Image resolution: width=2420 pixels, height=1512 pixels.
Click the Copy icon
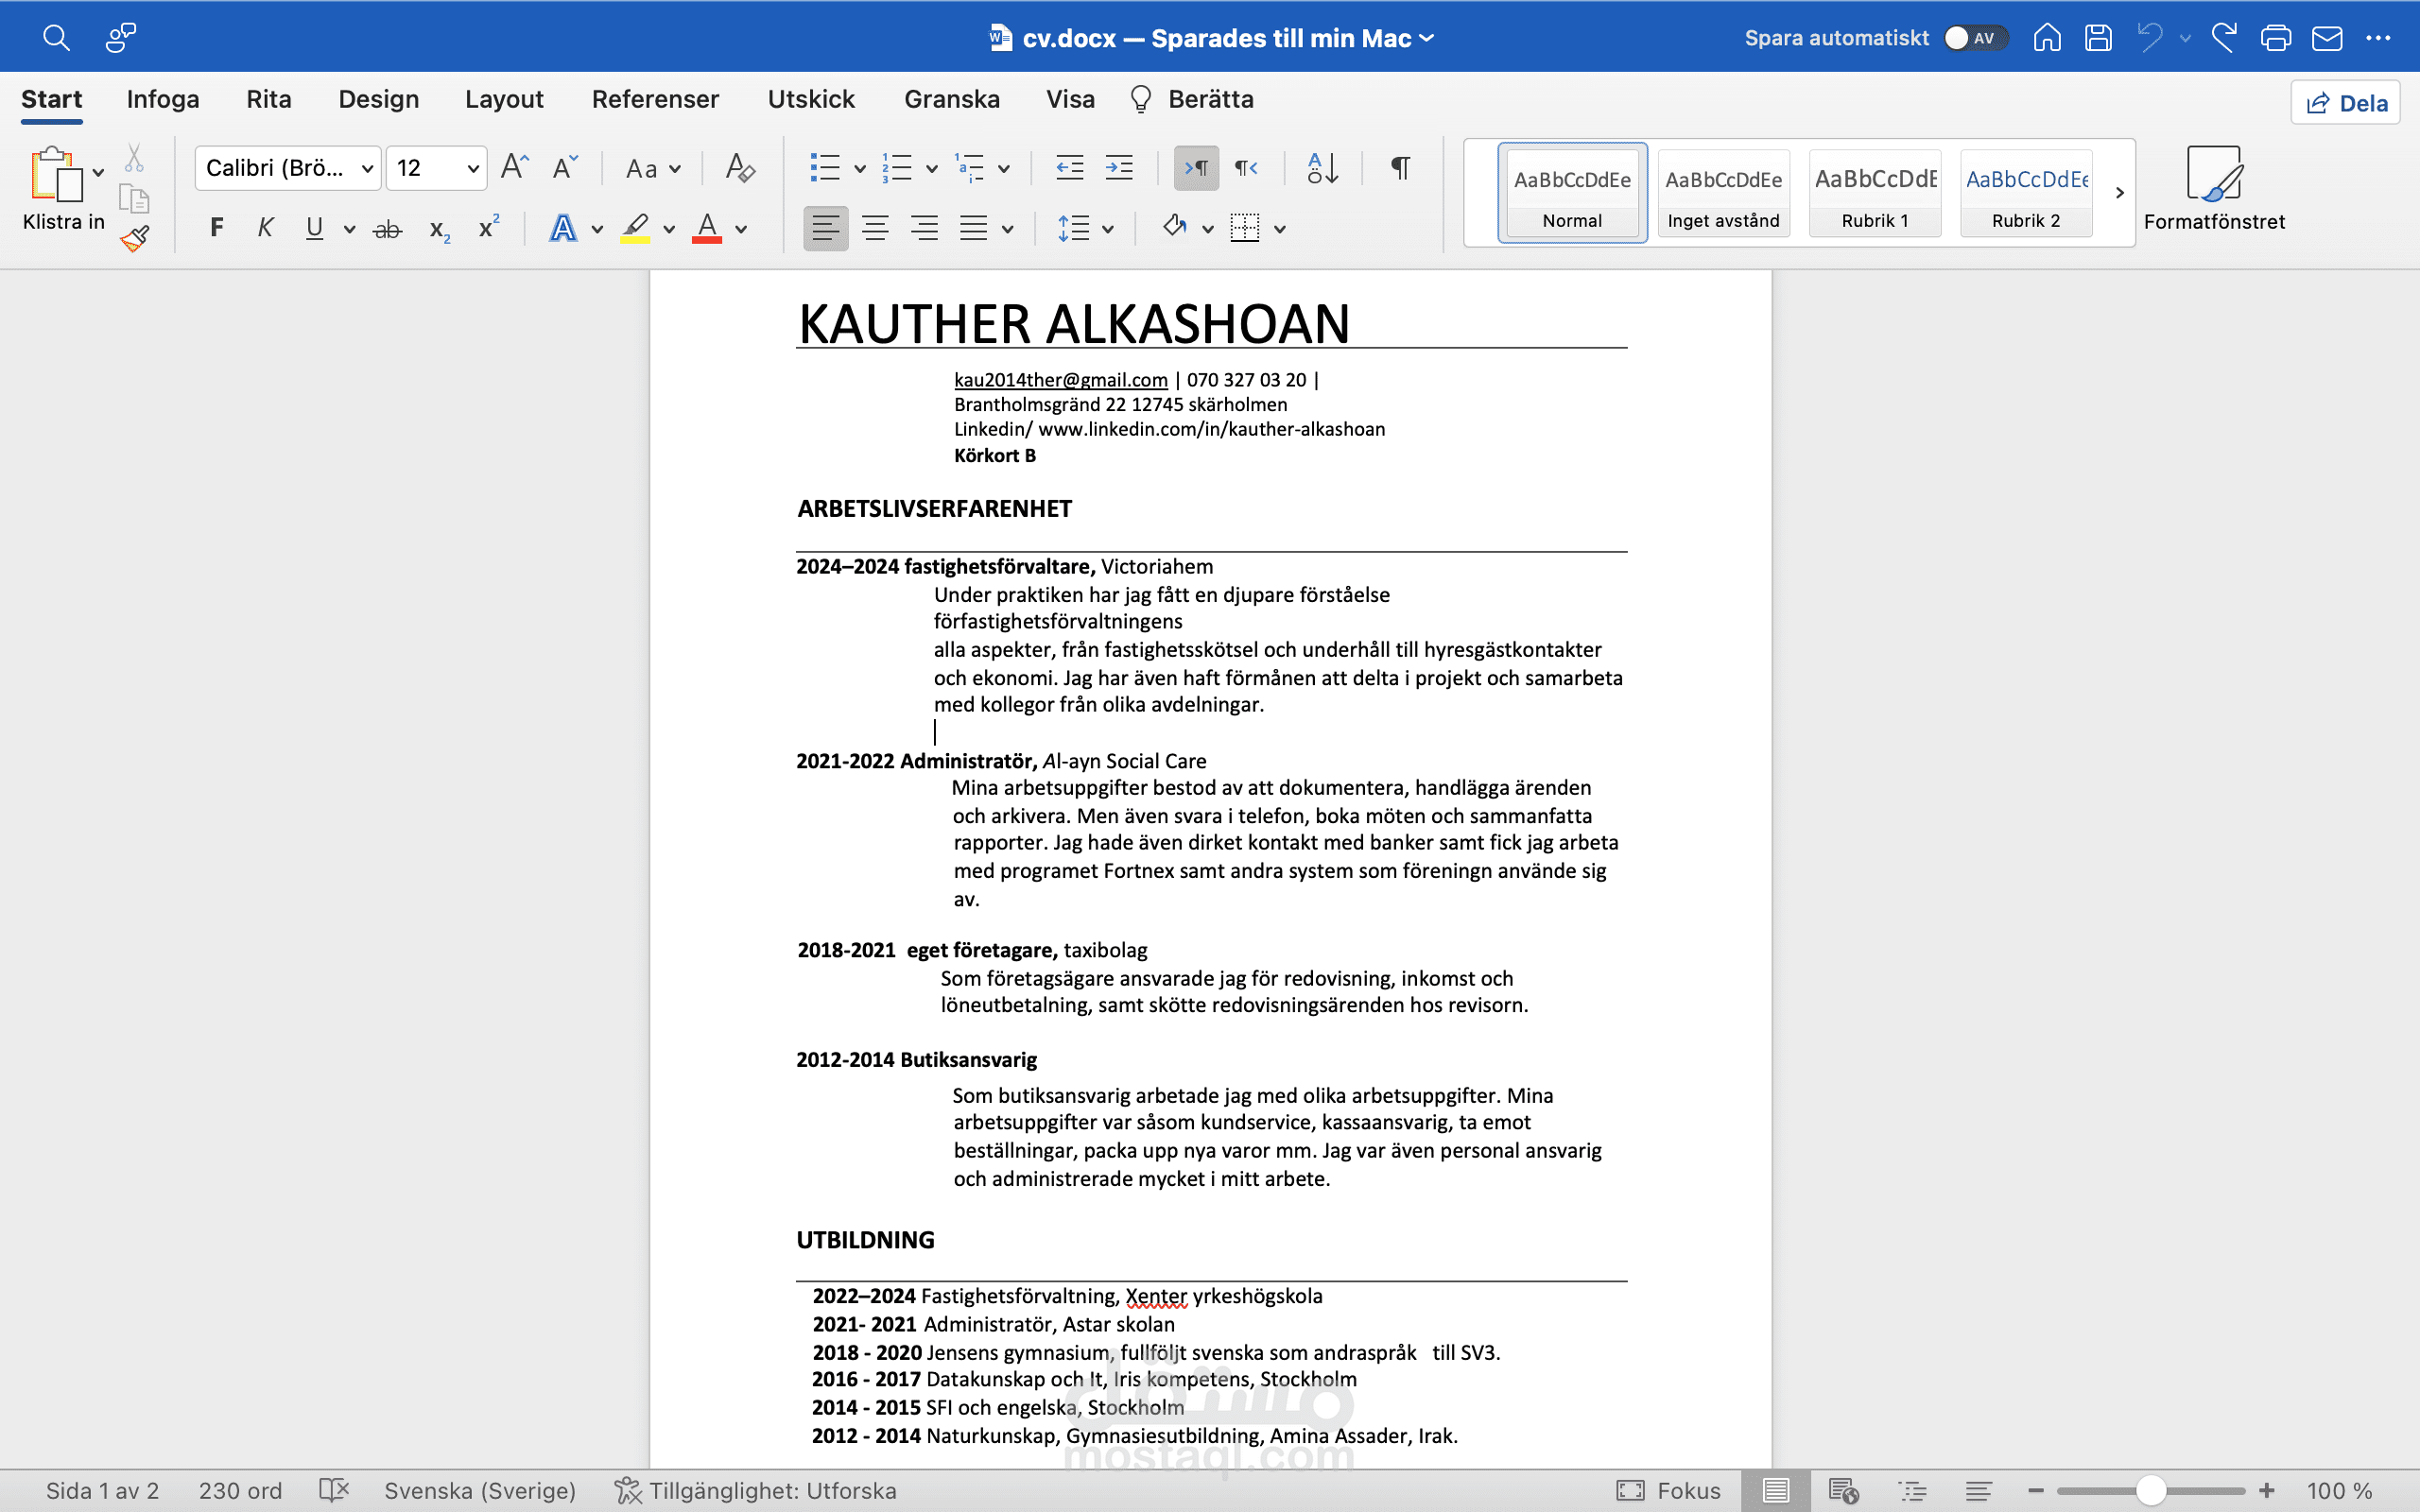[x=134, y=198]
